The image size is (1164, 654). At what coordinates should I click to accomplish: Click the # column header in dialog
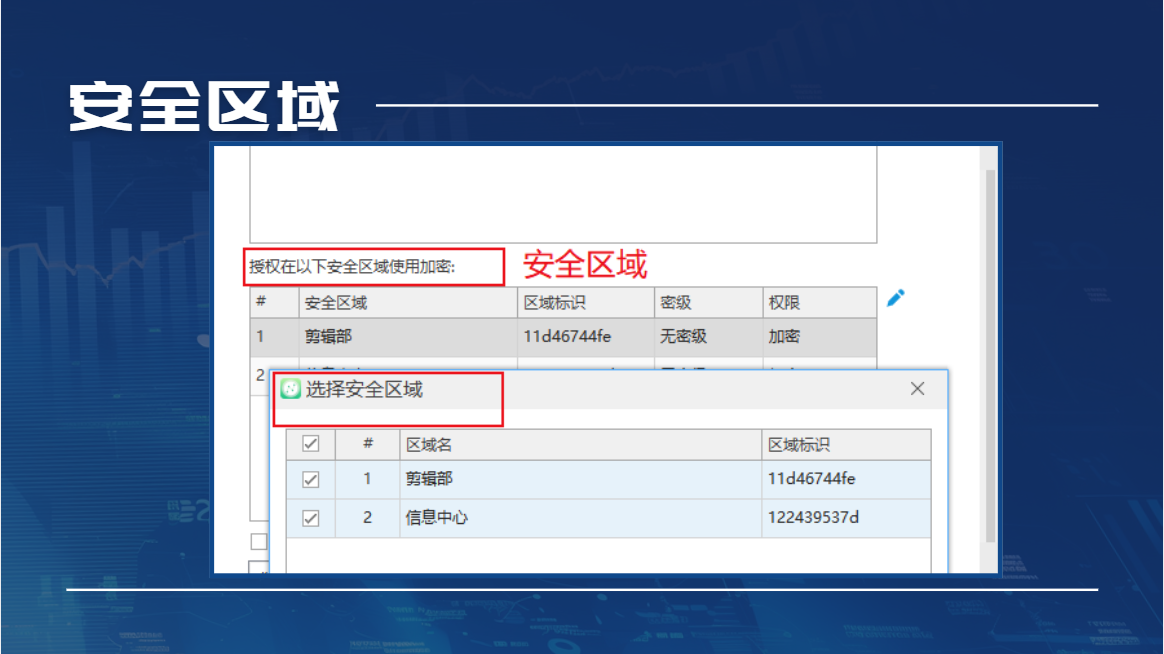[367, 444]
